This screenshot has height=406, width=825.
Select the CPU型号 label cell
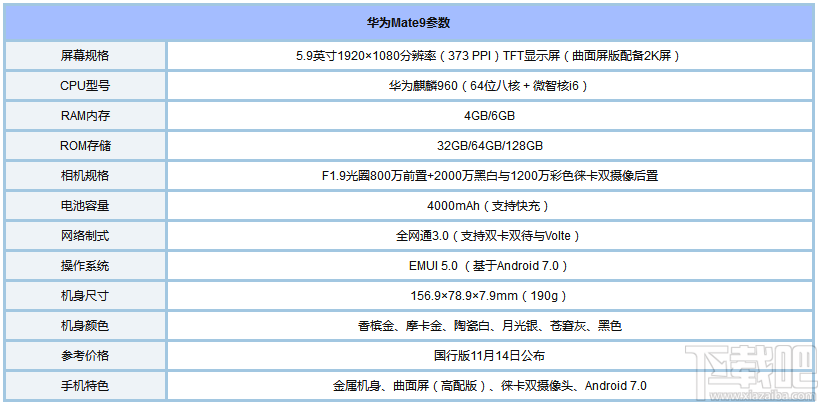point(85,86)
